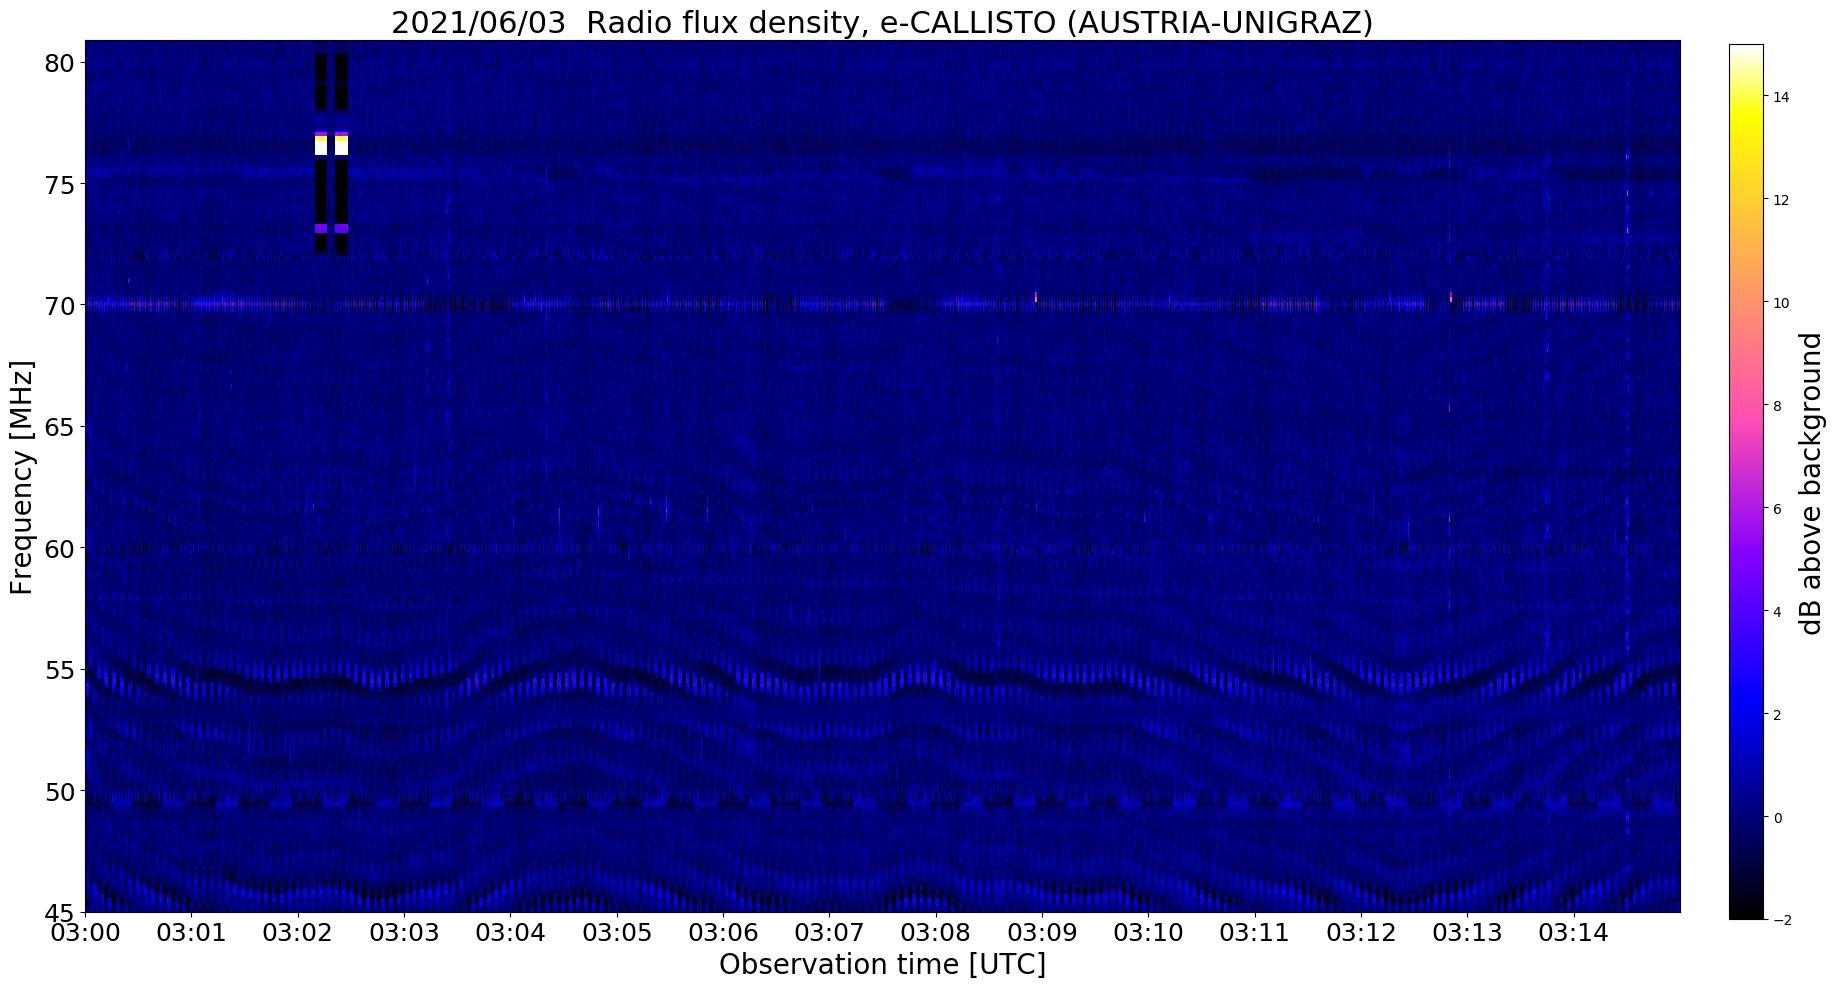The height and width of the screenshot is (989, 1836).
Task: Click the 45 frequency tick label
Action: coord(59,912)
